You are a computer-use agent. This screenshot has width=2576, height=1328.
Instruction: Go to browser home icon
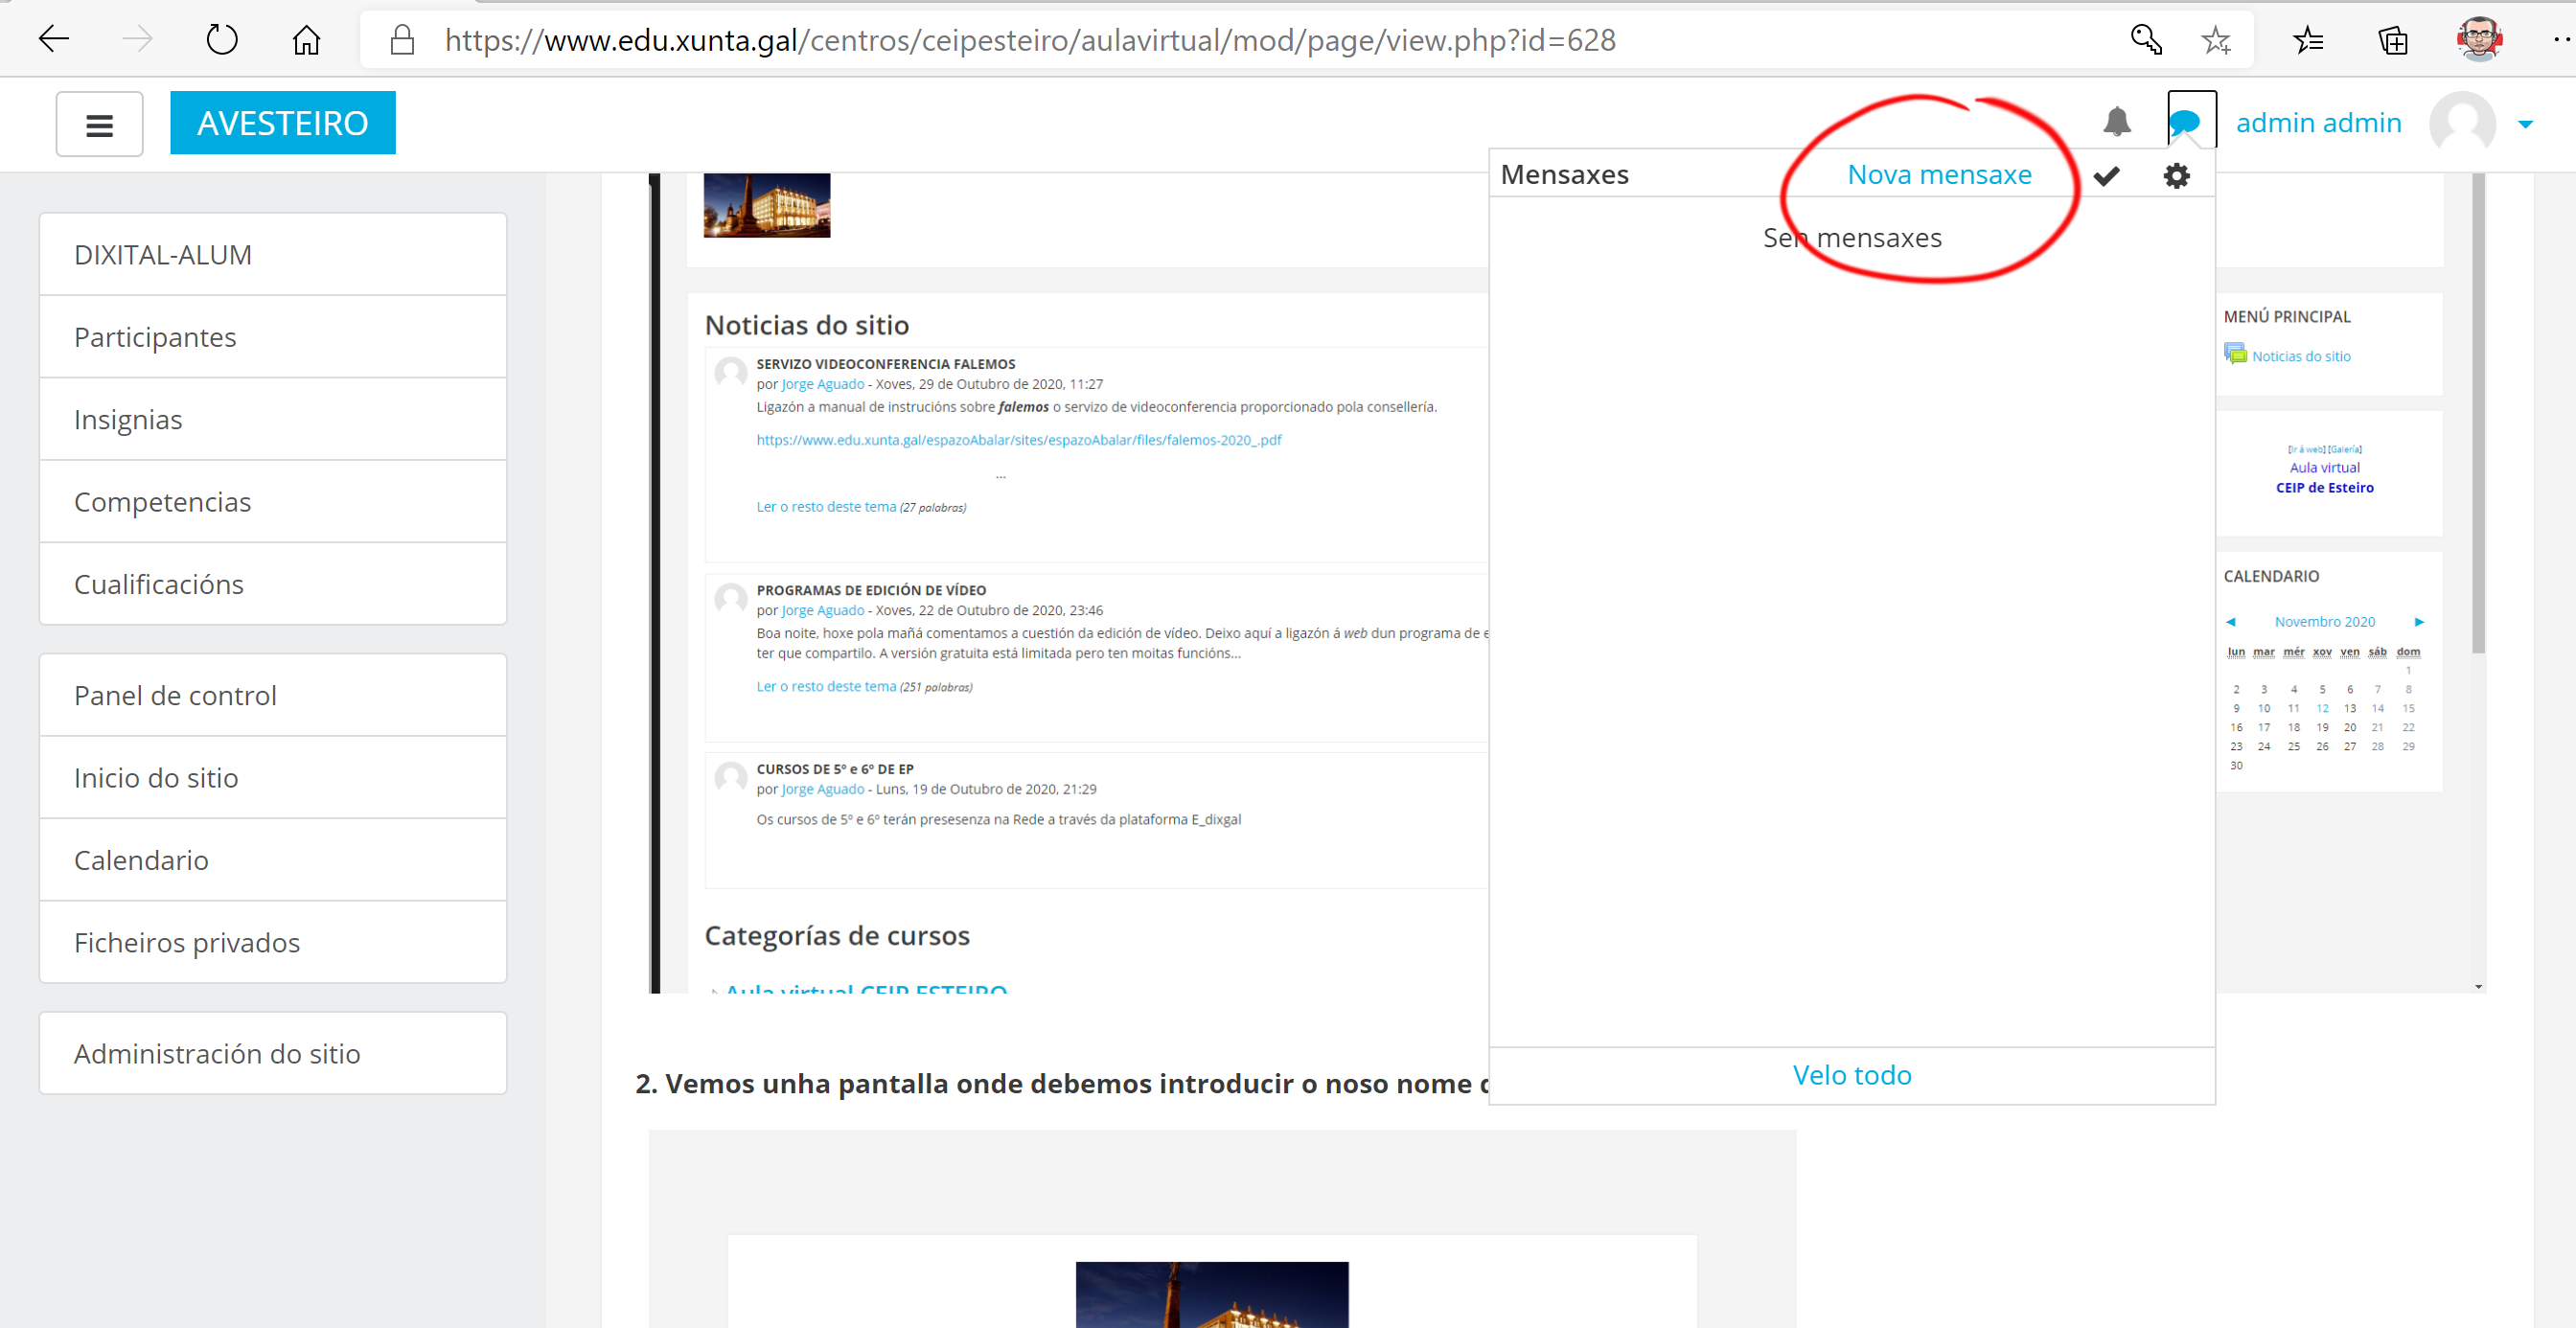[306, 40]
